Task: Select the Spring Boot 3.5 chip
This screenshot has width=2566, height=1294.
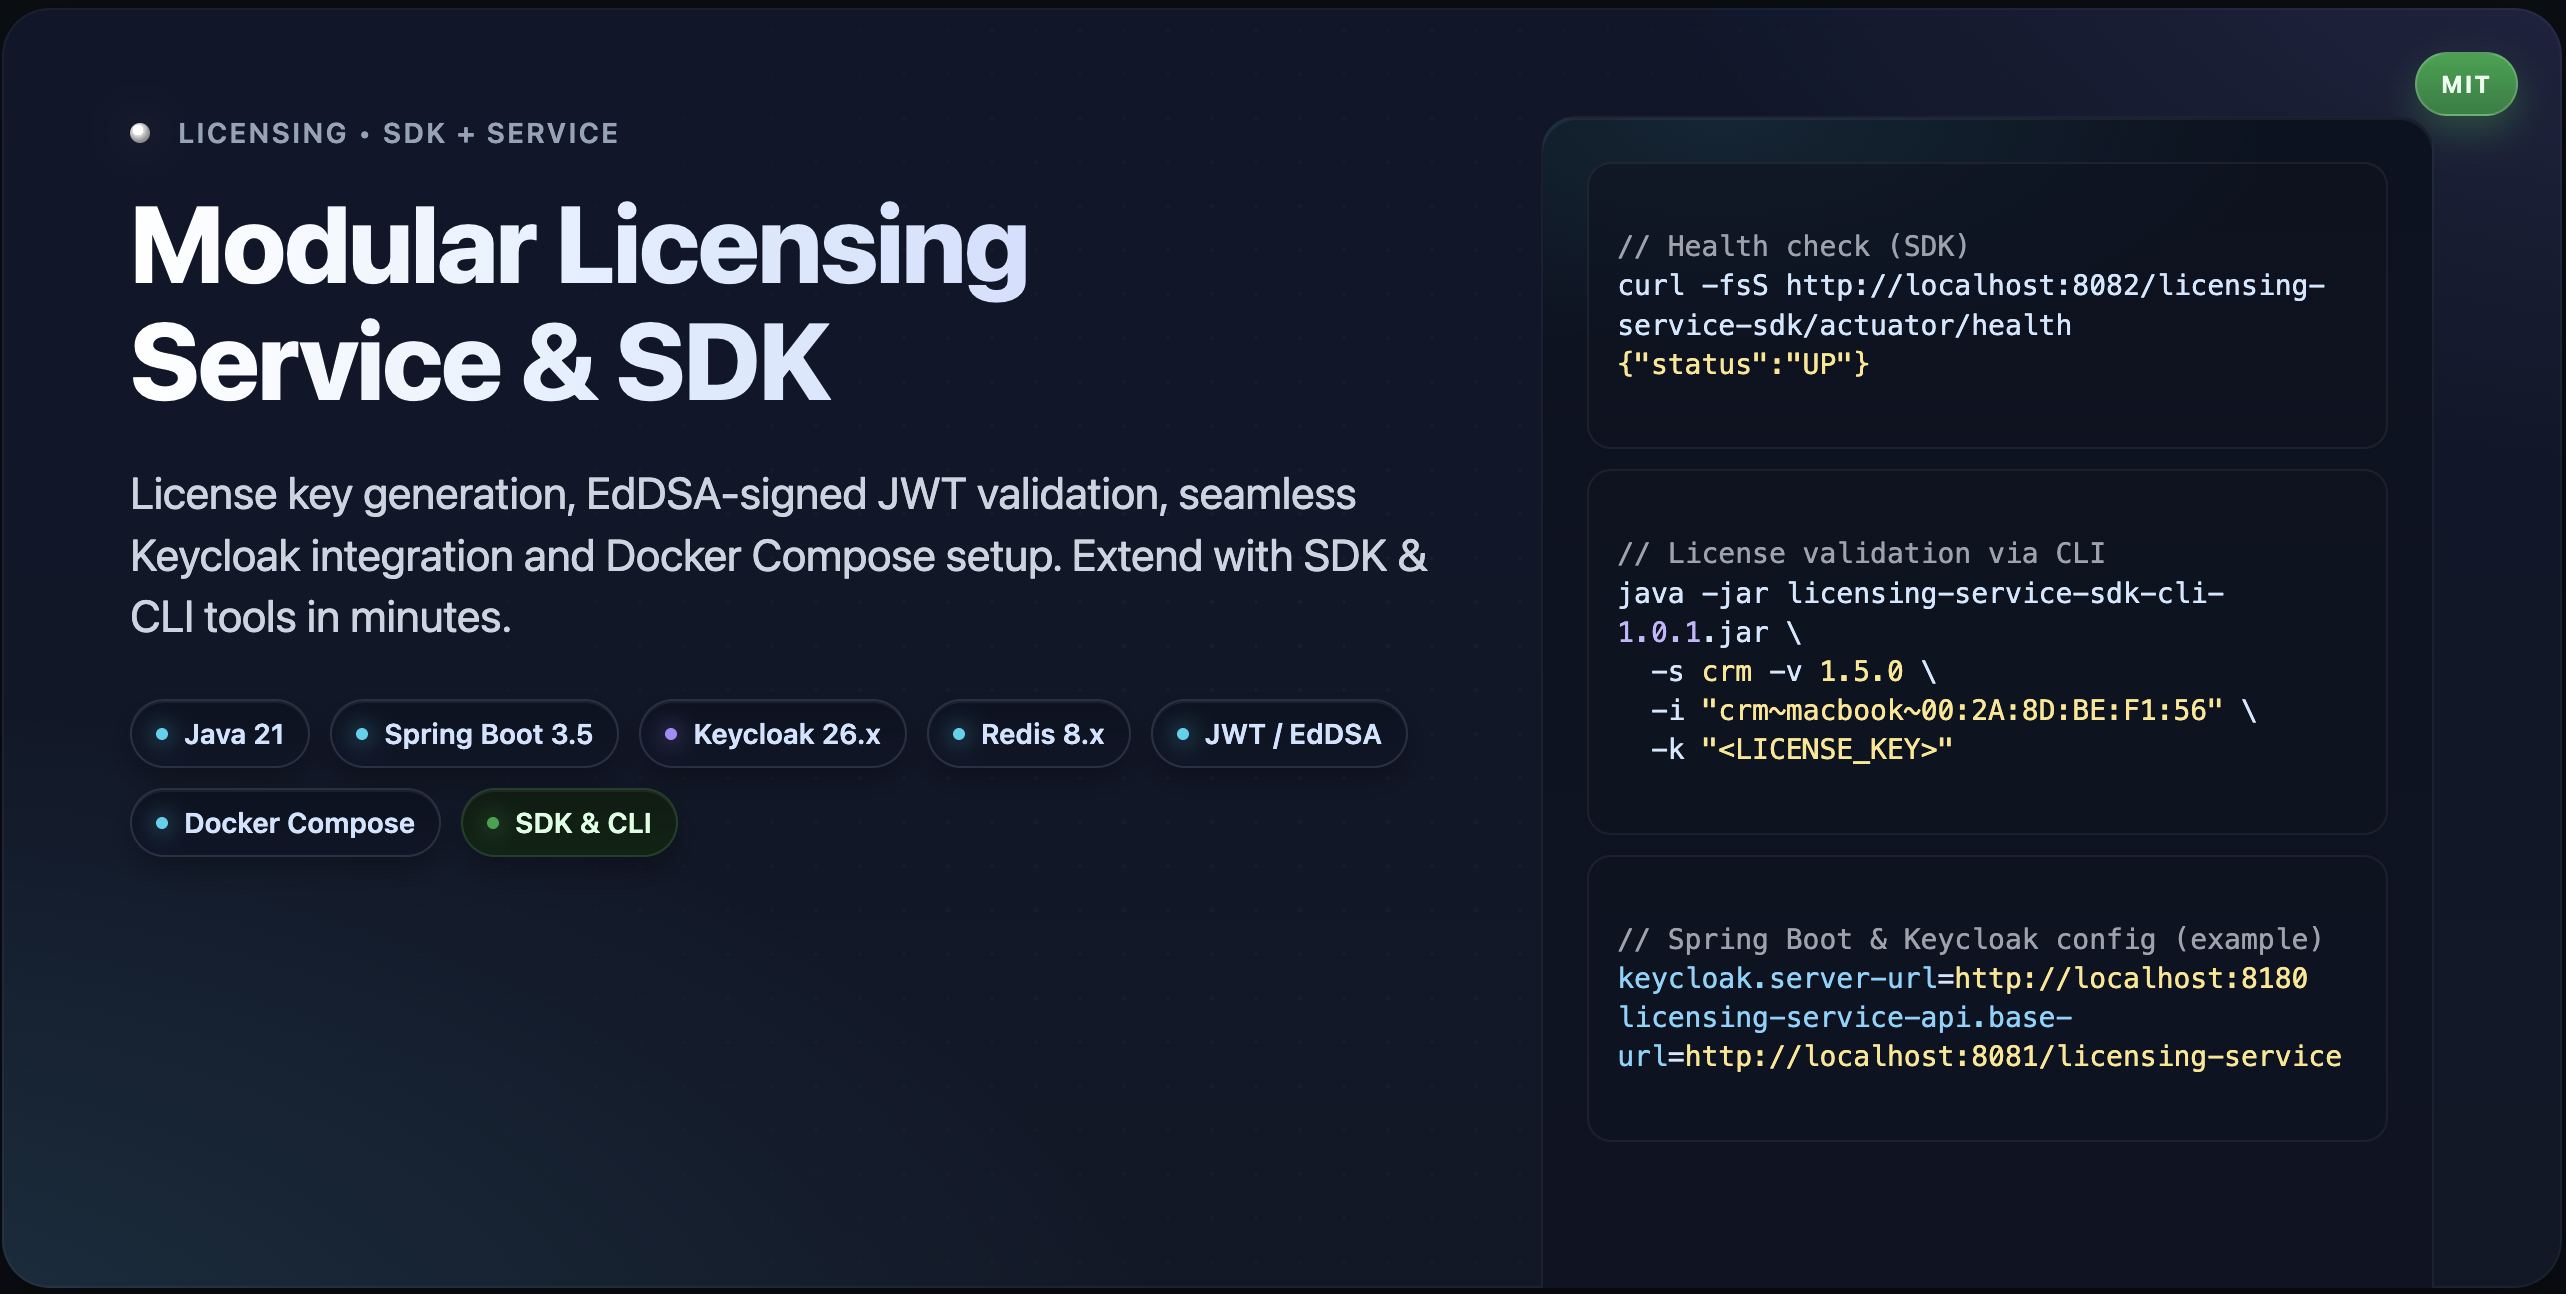Action: (474, 734)
